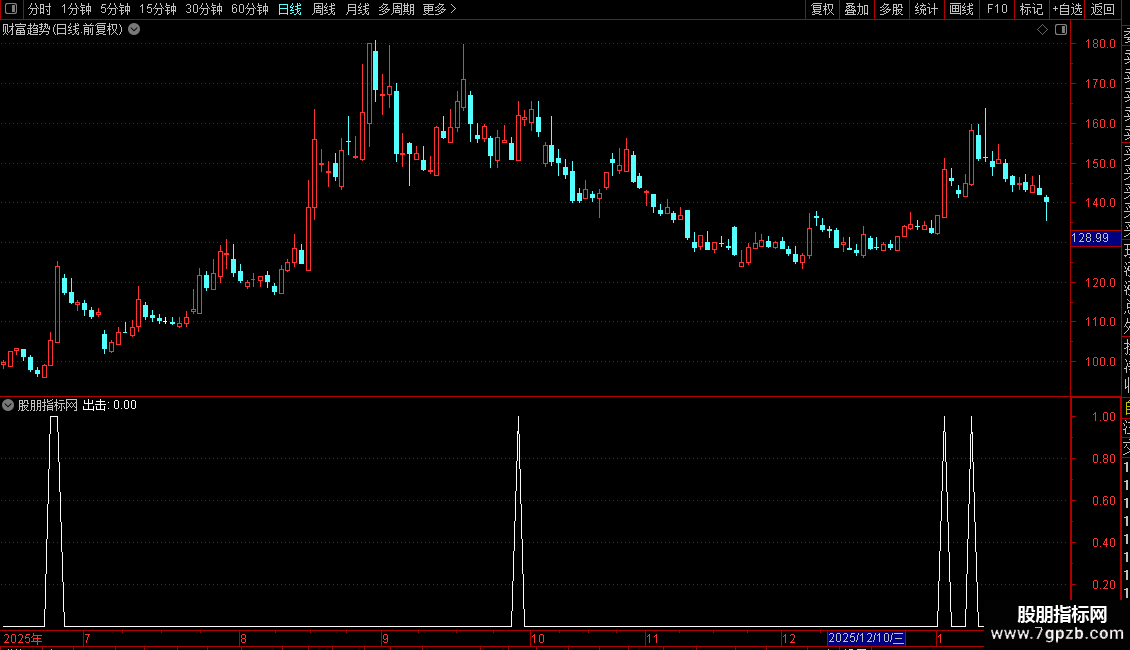This screenshot has height=650, width=1130.
Task: Expand the 更多 periods menu
Action: (439, 9)
